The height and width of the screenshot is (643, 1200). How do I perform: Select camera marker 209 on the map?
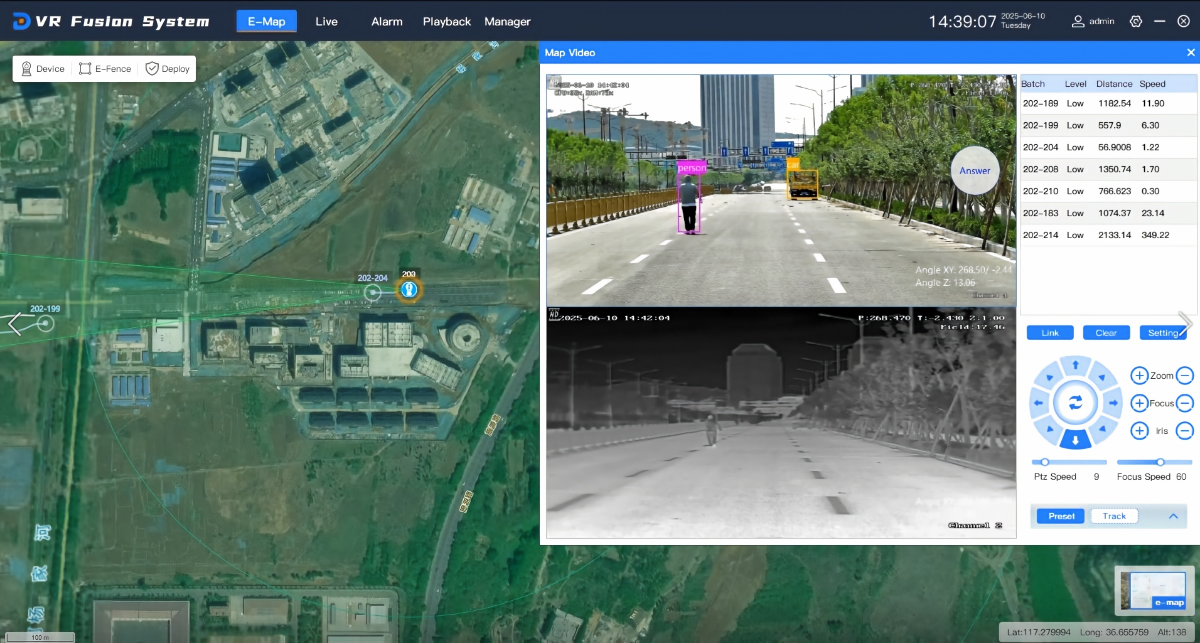[x=408, y=290]
